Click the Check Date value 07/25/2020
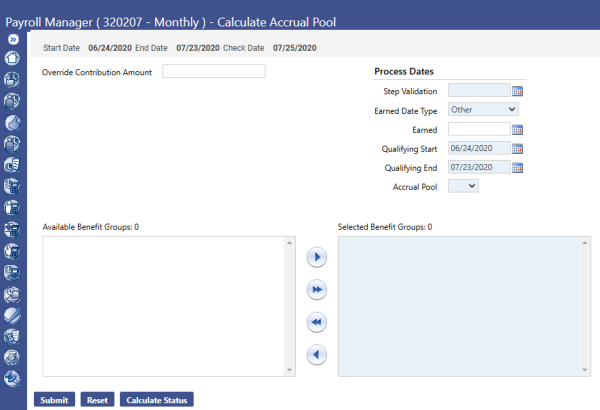The image size is (600, 410). coord(295,48)
